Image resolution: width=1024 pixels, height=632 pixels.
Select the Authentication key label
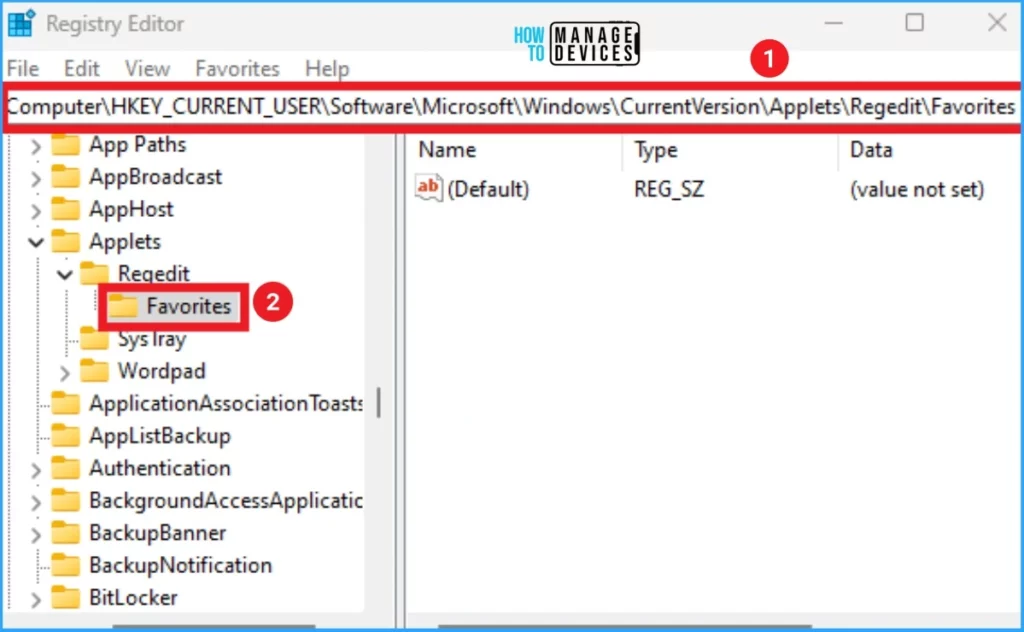click(x=160, y=468)
